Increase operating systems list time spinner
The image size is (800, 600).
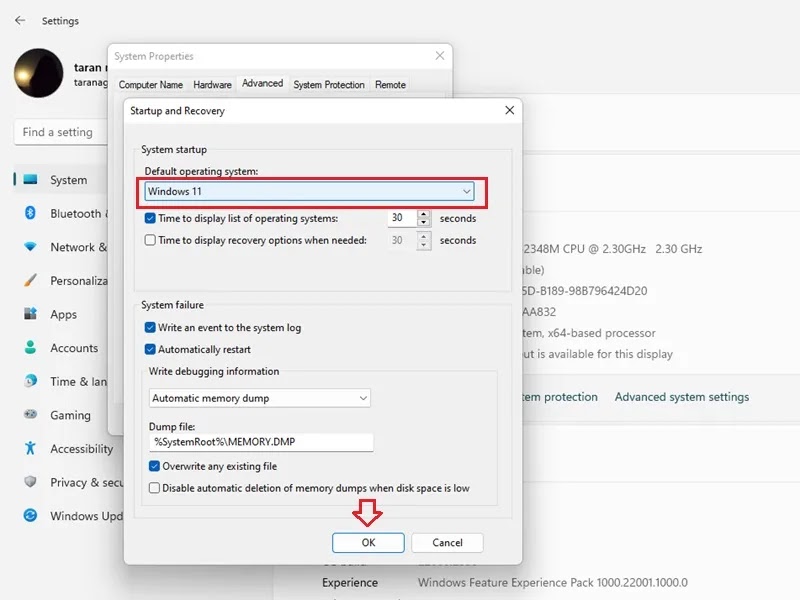[423, 214]
